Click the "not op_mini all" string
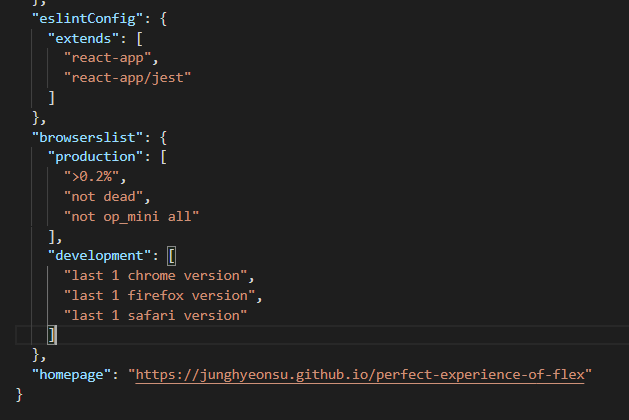Screen dimensions: 629x420 tap(132, 217)
